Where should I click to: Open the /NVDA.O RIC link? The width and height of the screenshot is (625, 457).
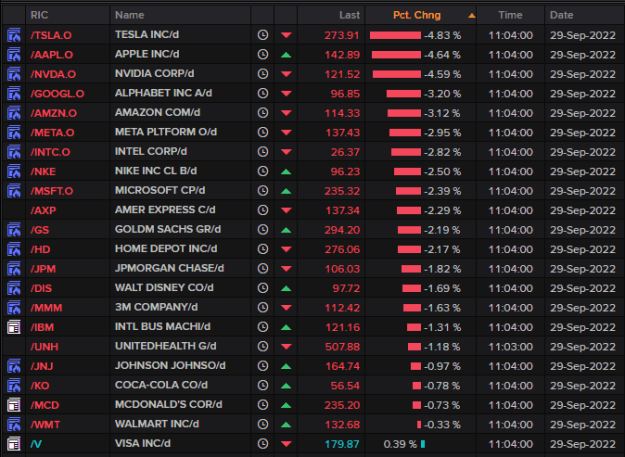[x=53, y=75]
